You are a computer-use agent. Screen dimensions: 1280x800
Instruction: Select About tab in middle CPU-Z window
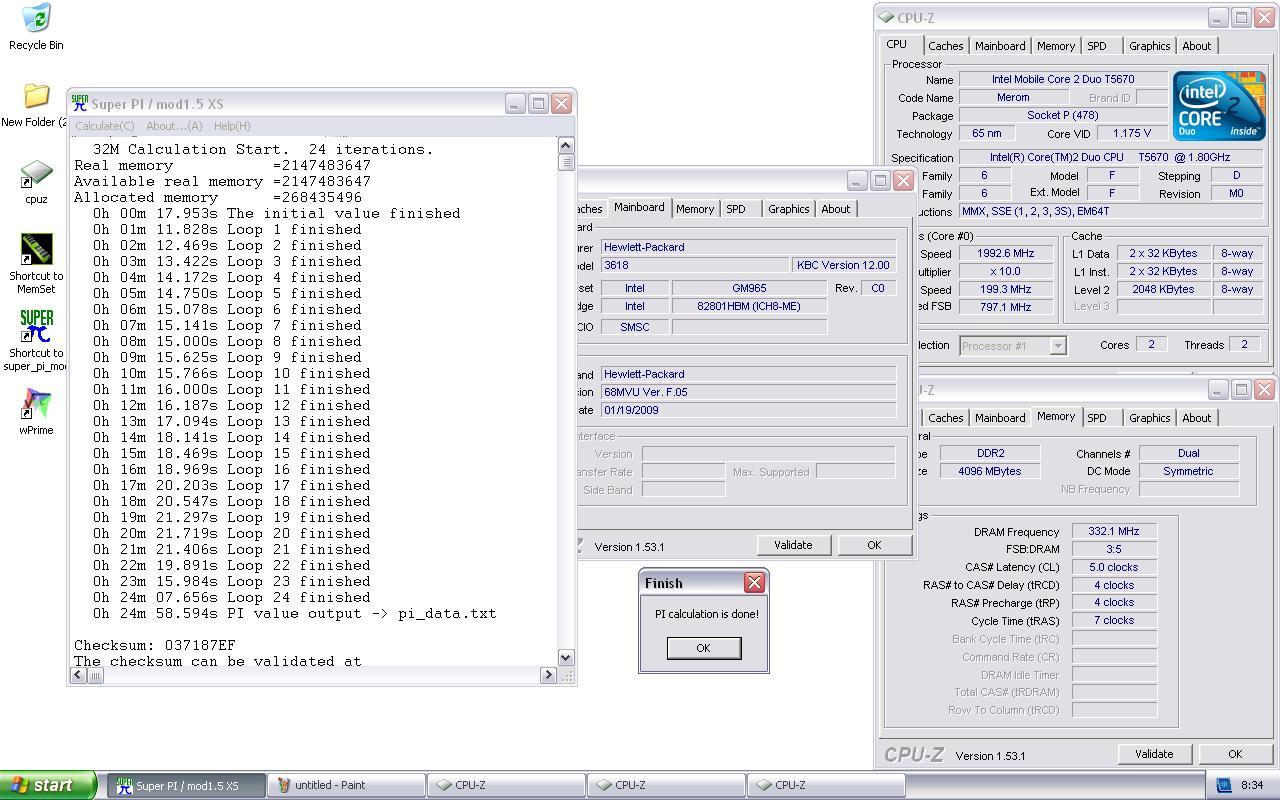pos(835,209)
